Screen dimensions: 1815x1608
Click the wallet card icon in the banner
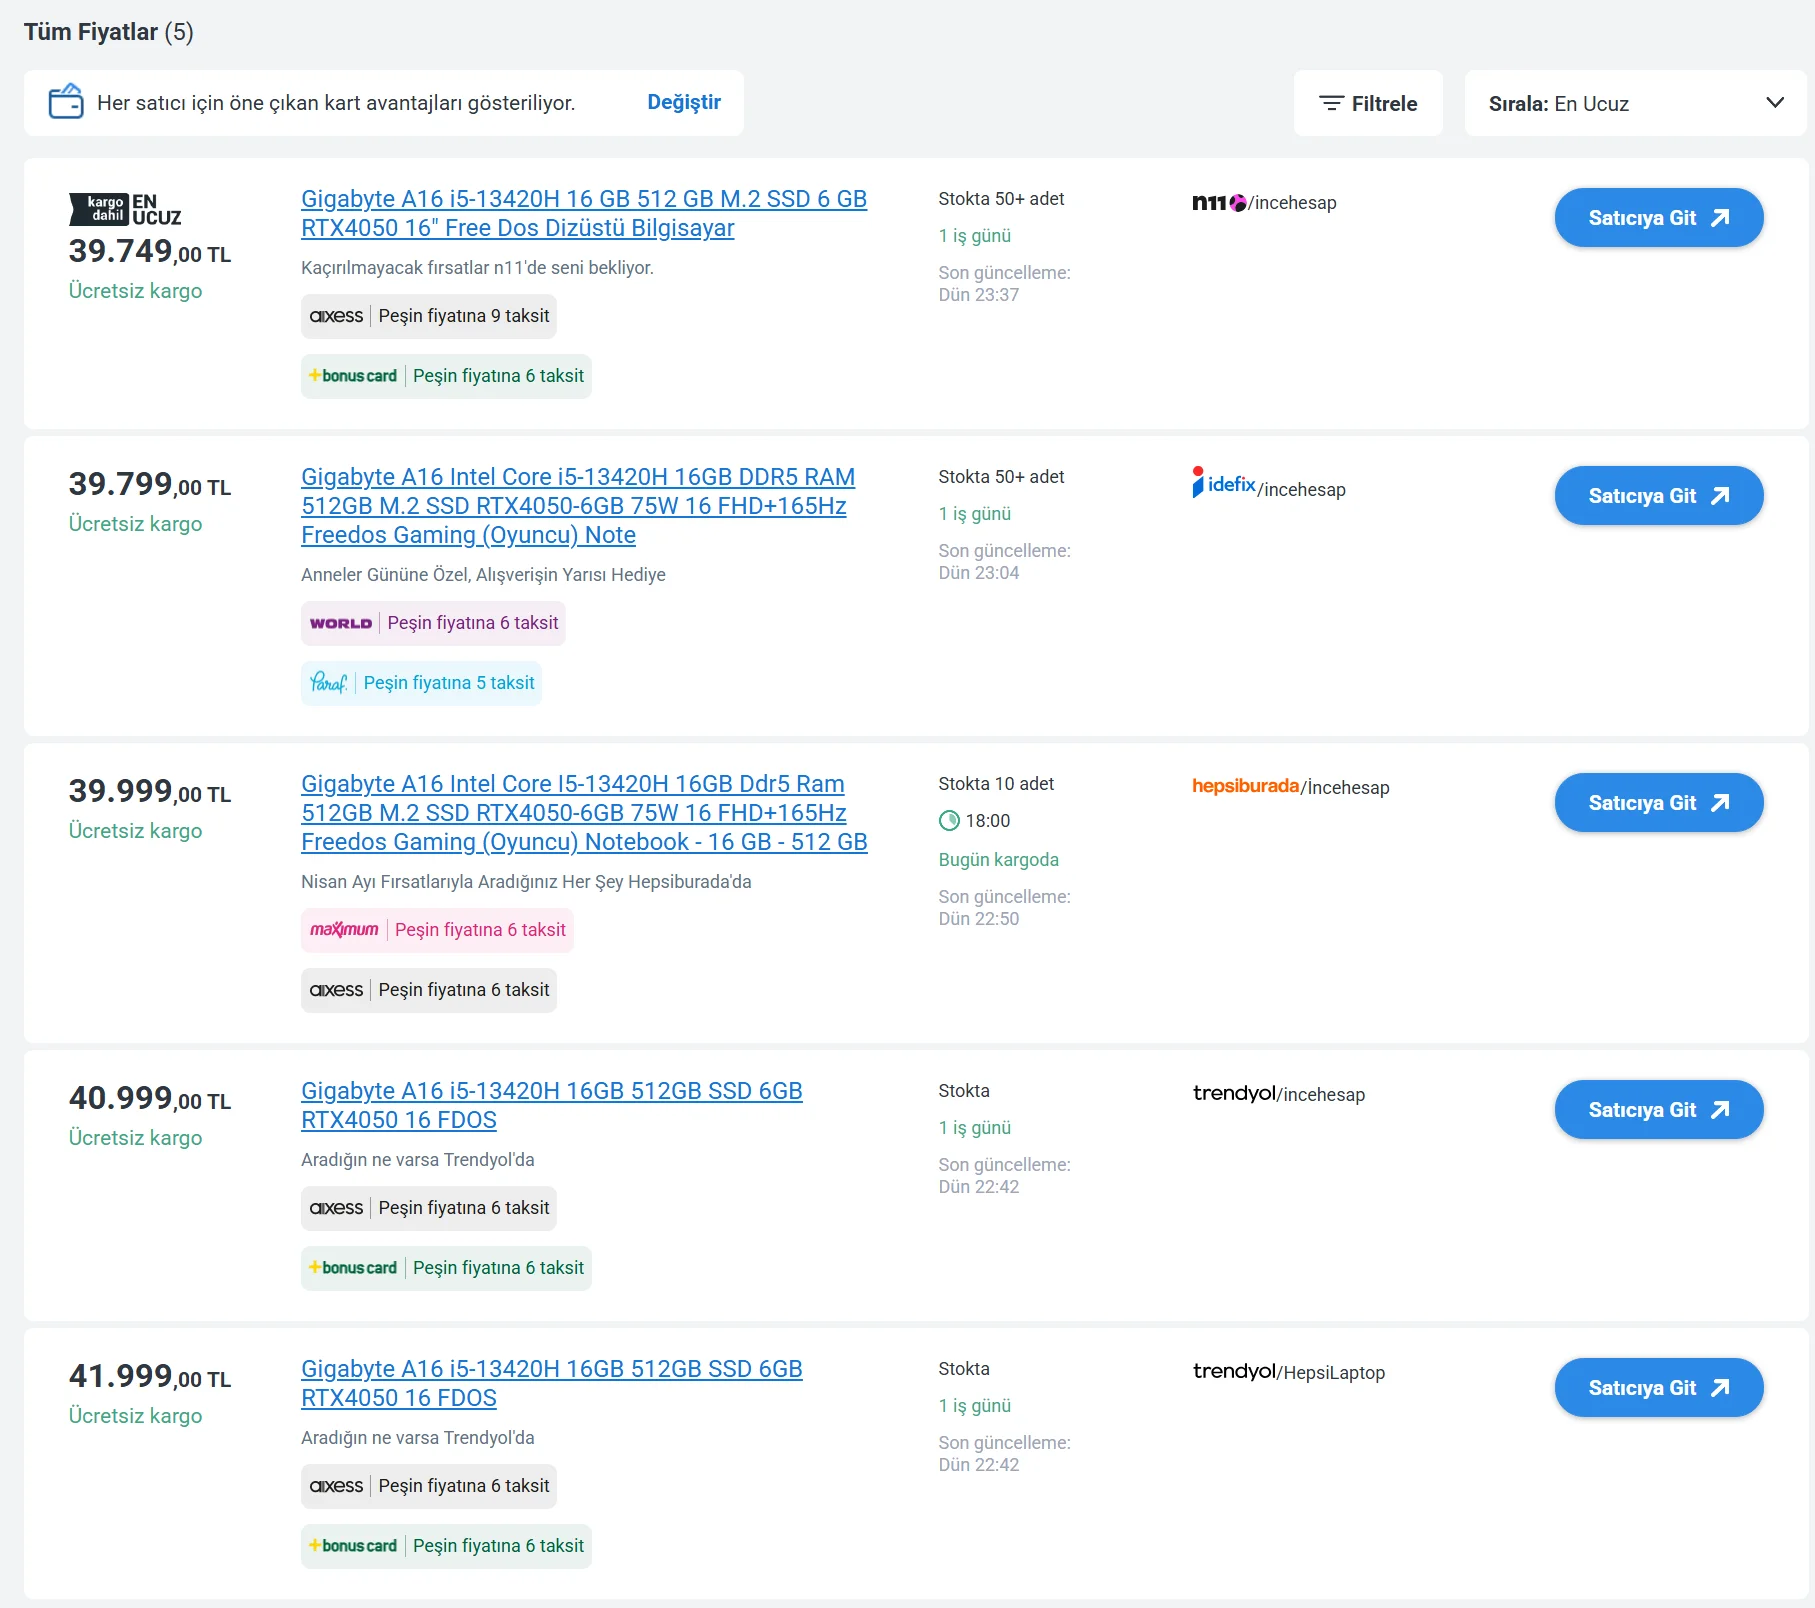[x=66, y=102]
